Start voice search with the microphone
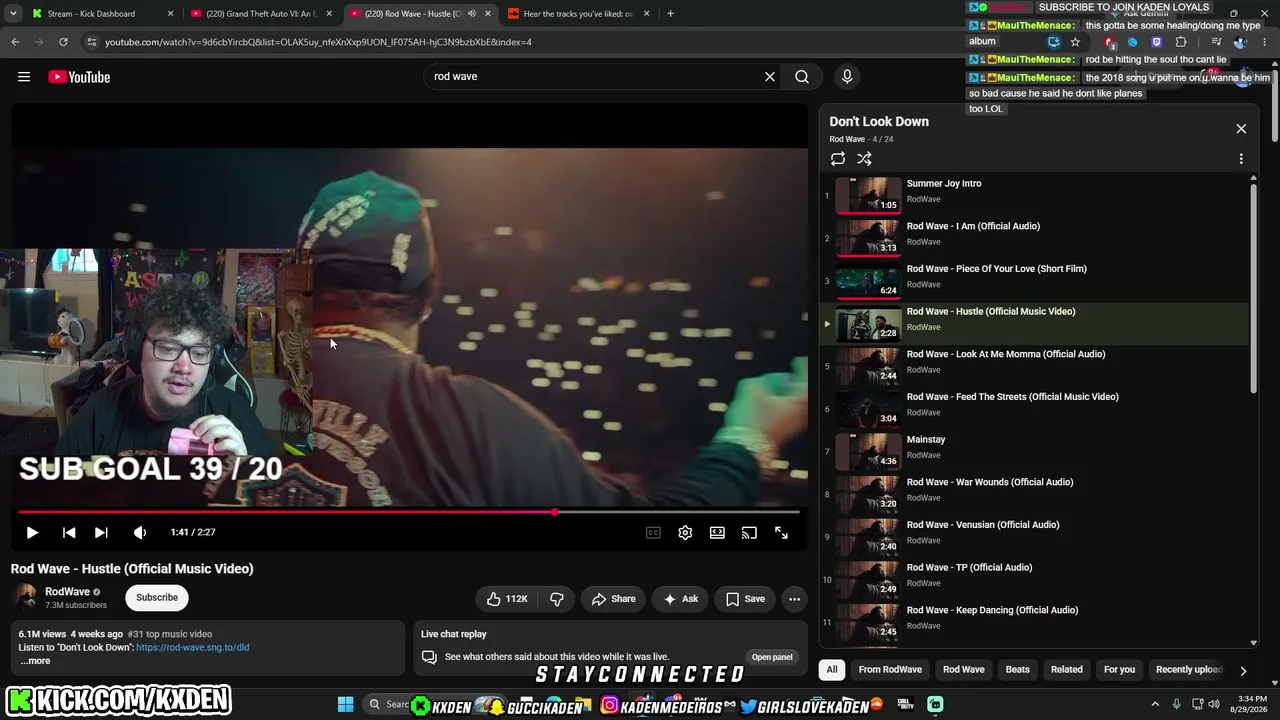This screenshot has height=720, width=1280. point(847,77)
